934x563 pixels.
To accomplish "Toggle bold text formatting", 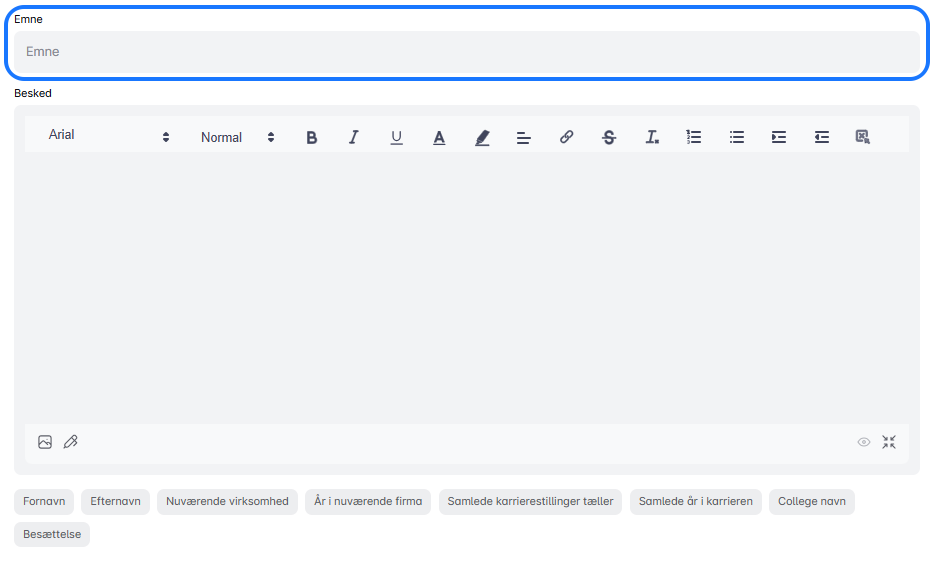I will coord(312,138).
